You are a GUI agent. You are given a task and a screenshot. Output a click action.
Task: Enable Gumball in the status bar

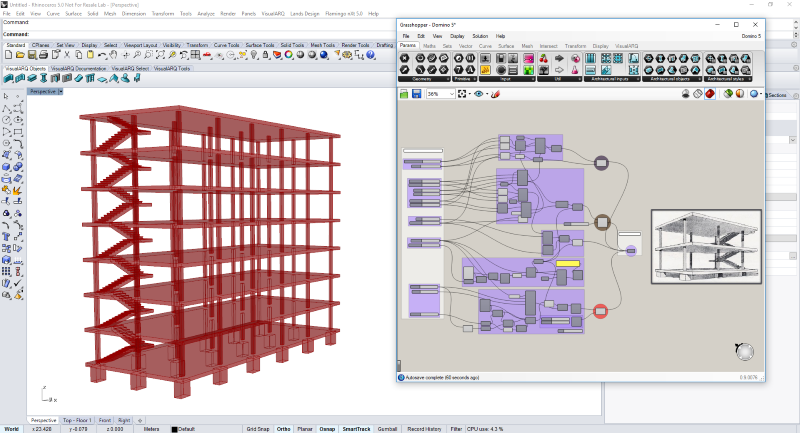click(389, 429)
